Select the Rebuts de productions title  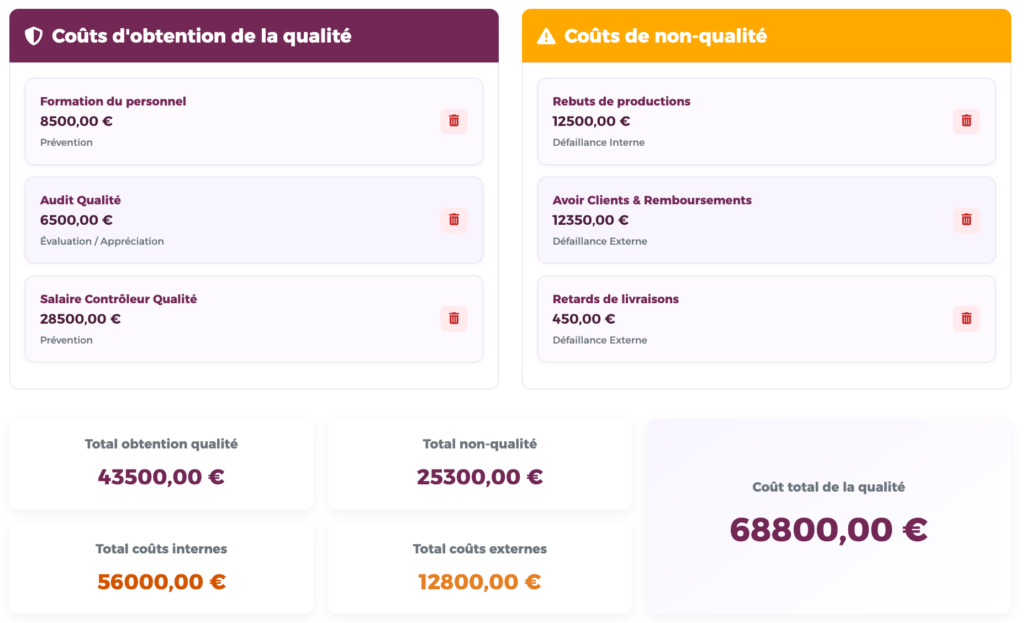point(621,101)
